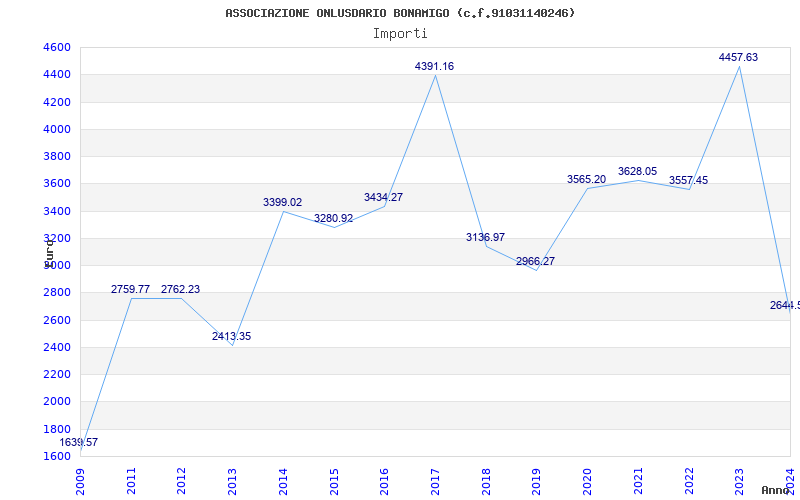
Task: Click y-axis tick 1600
Action: click(58, 456)
